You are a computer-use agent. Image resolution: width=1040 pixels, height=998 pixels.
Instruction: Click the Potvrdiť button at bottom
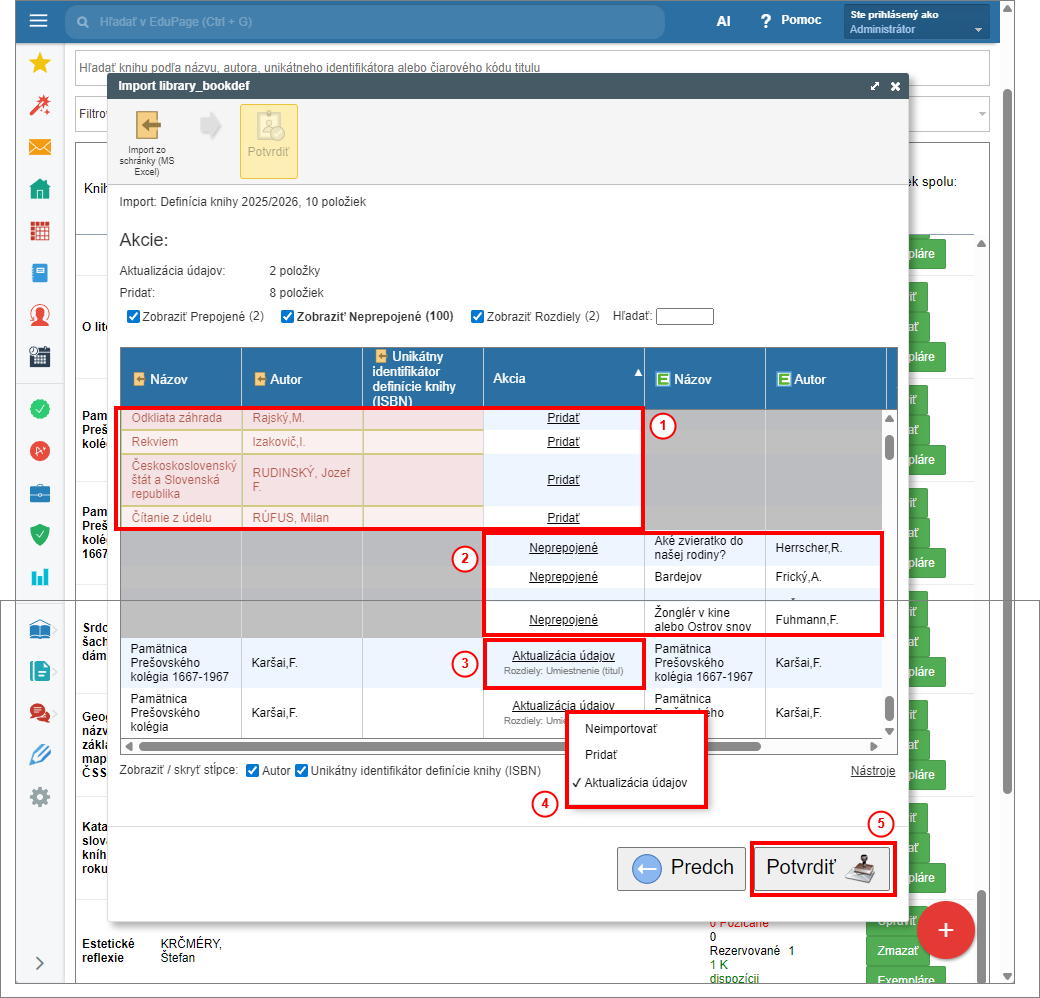tap(822, 868)
